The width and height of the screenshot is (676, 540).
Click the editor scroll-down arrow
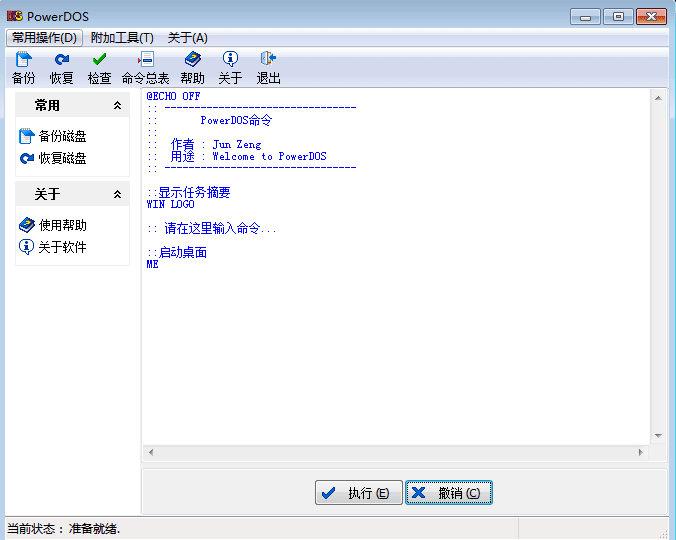[x=658, y=436]
